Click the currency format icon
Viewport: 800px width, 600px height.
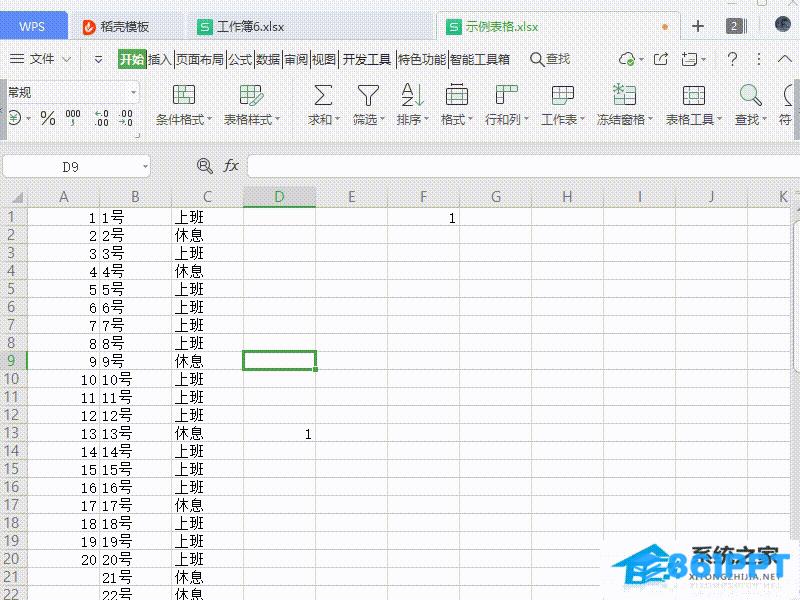pyautogui.click(x=15, y=118)
